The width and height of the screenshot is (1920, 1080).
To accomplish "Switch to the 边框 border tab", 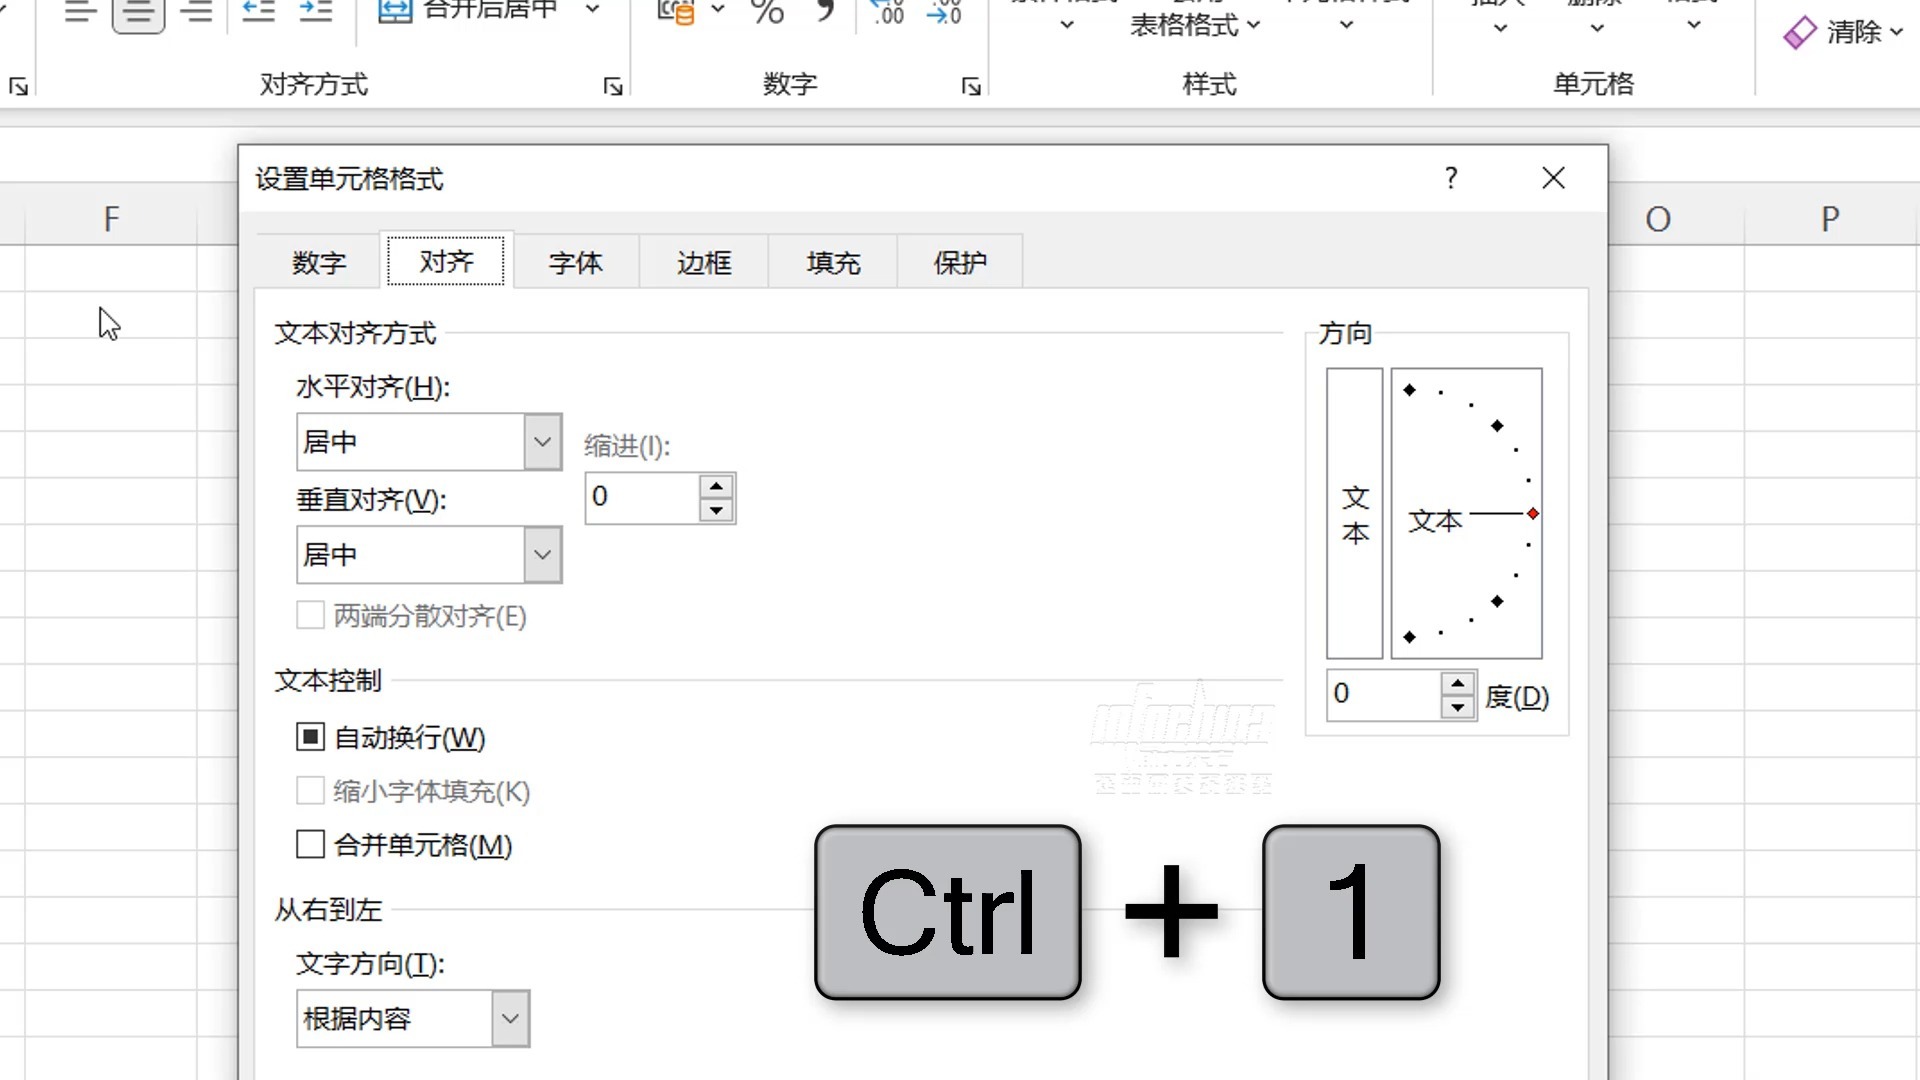I will pos(704,263).
